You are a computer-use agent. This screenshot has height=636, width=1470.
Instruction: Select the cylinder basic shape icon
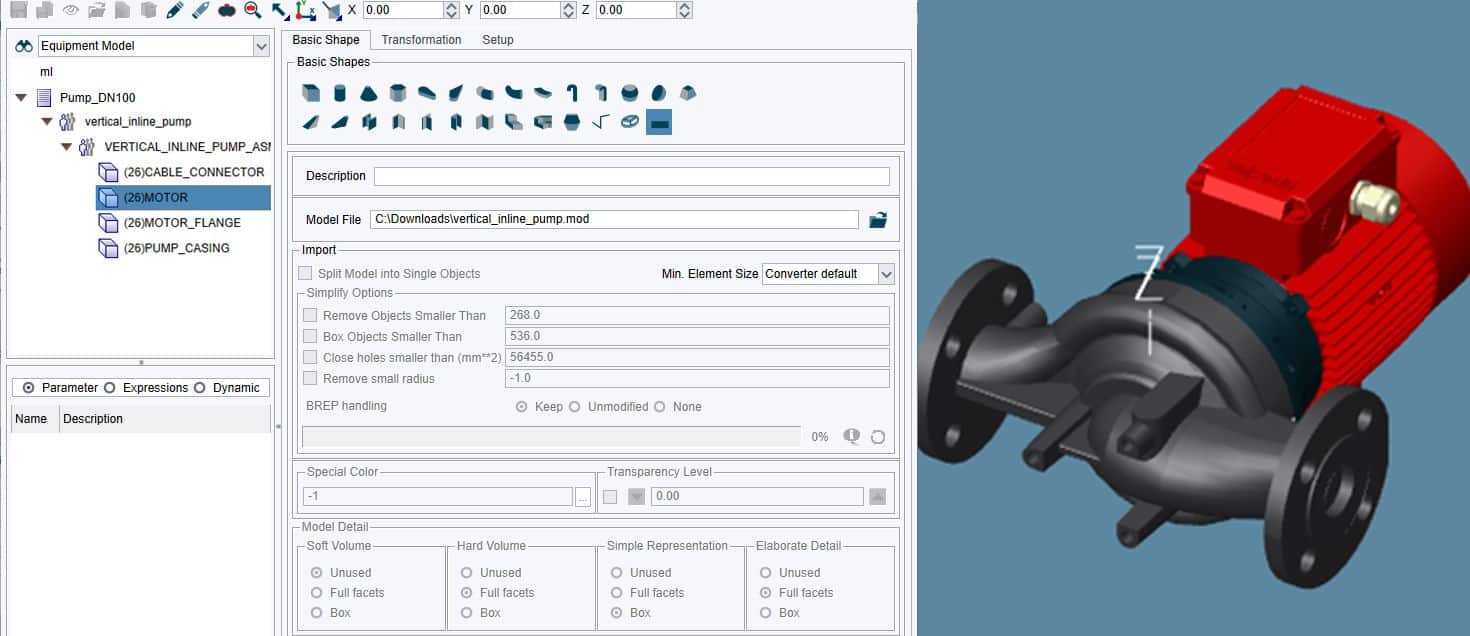click(x=340, y=93)
